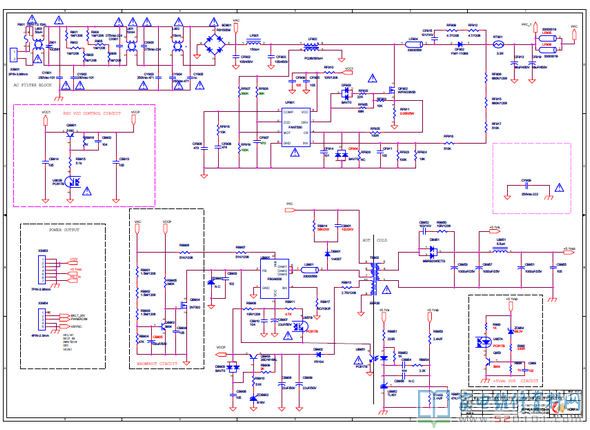Select the FAN7530 controller IC block

click(x=296, y=128)
